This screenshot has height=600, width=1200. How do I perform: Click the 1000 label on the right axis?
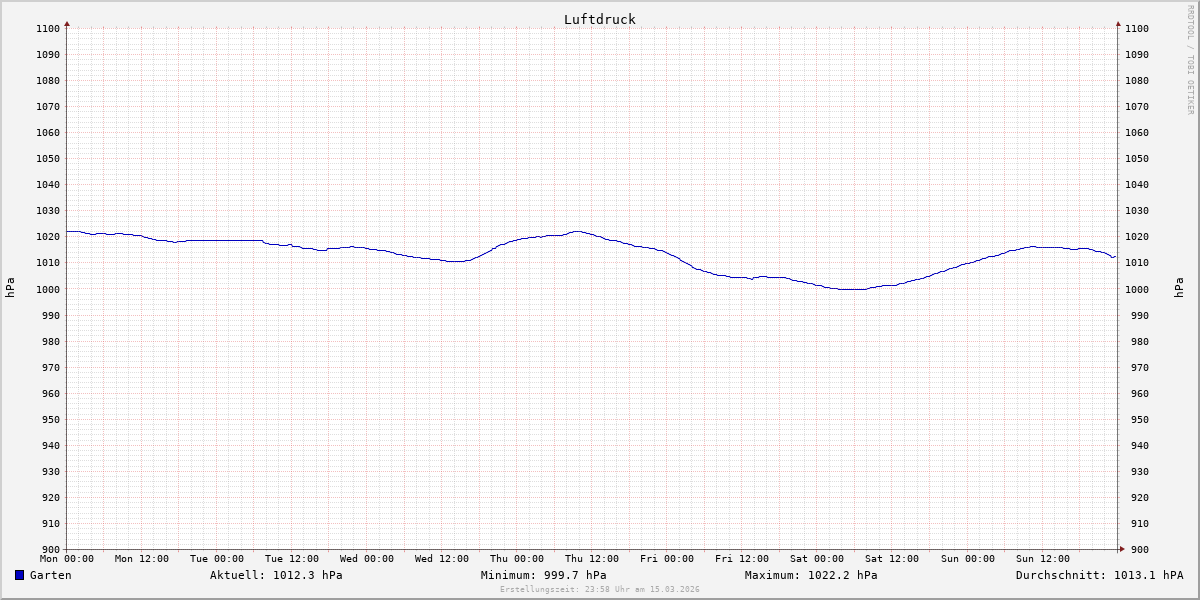pyautogui.click(x=1137, y=289)
